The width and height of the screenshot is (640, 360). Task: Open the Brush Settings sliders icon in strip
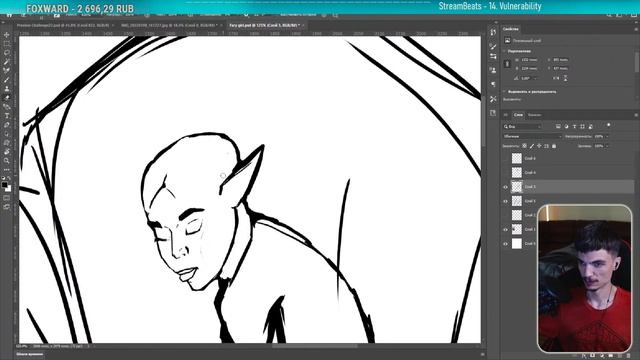tap(493, 56)
